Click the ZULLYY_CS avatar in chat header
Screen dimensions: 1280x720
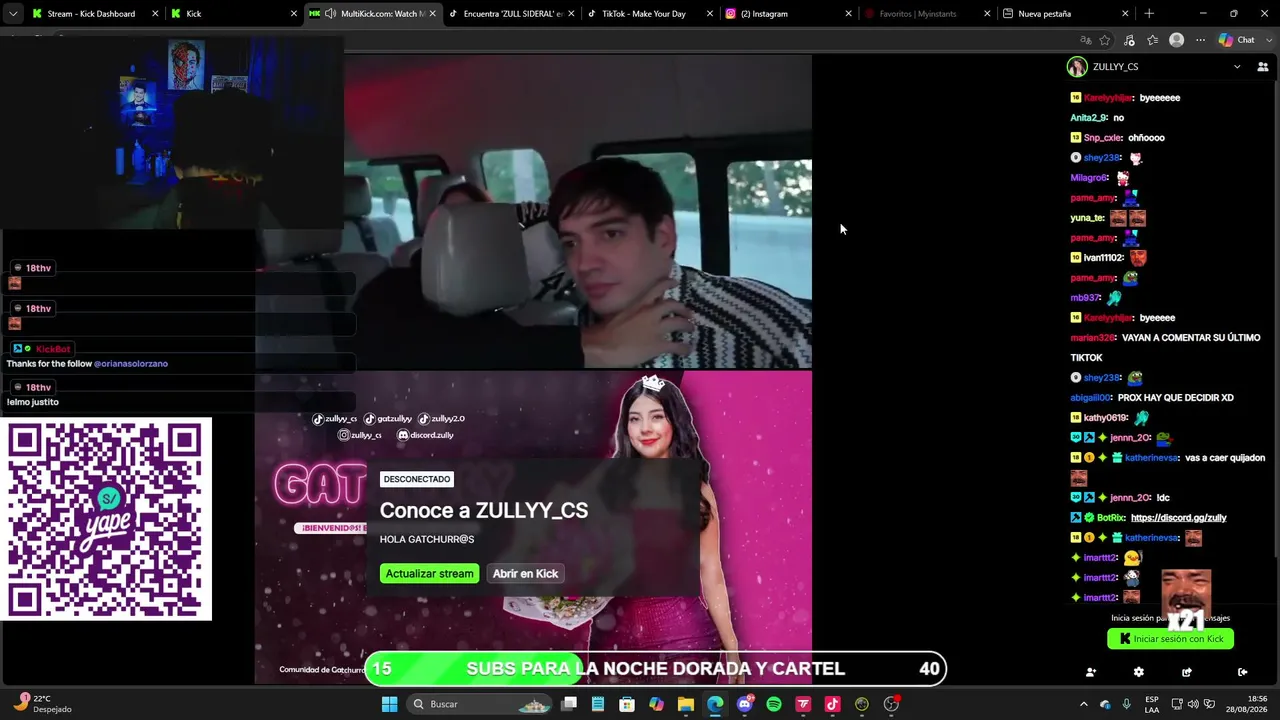point(1077,67)
